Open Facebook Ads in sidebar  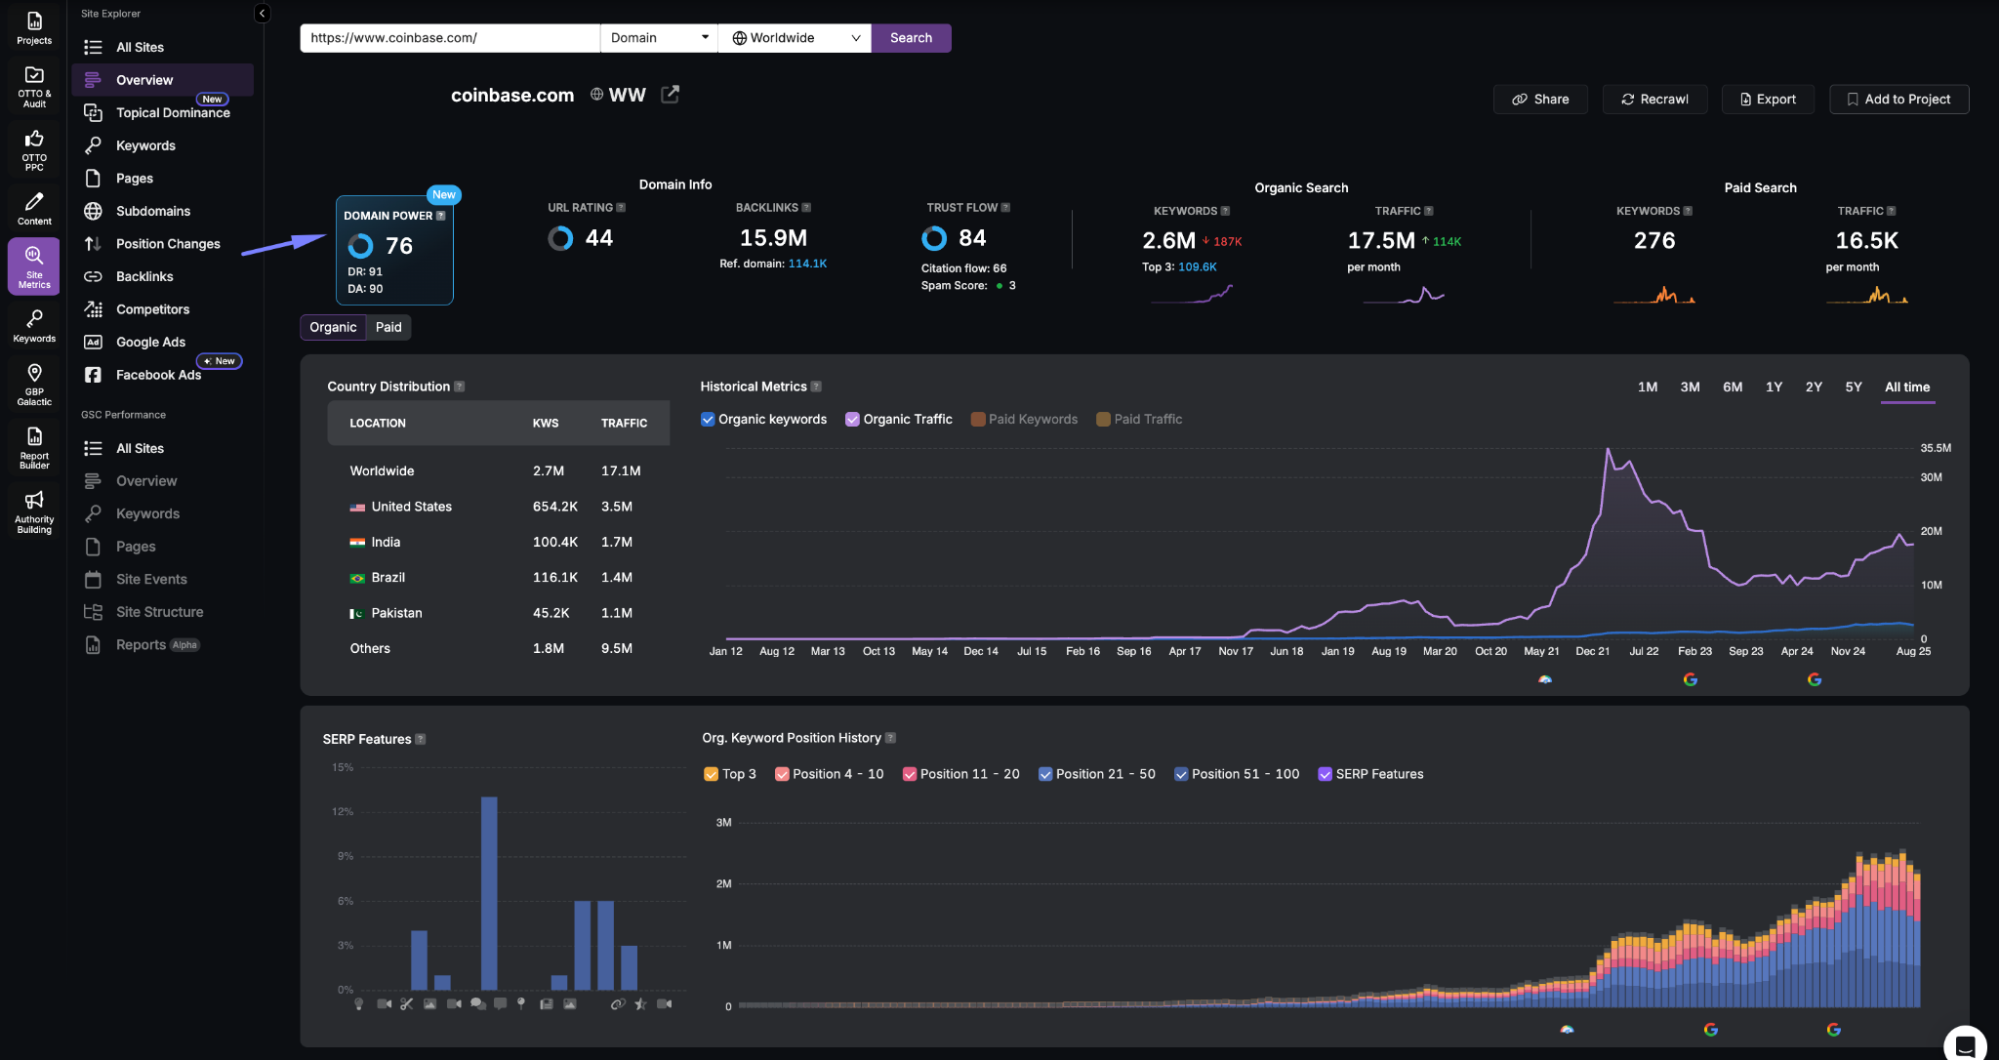(162, 375)
